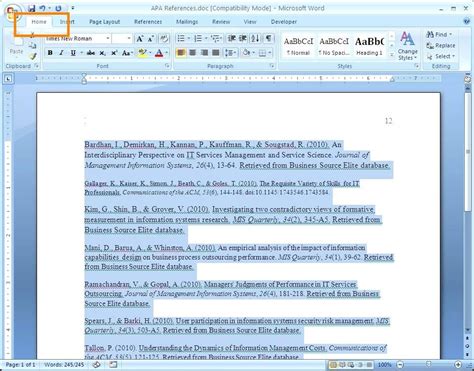This screenshot has height=371, width=474.
Task: Click the Subscript icon
Action: coord(103,53)
